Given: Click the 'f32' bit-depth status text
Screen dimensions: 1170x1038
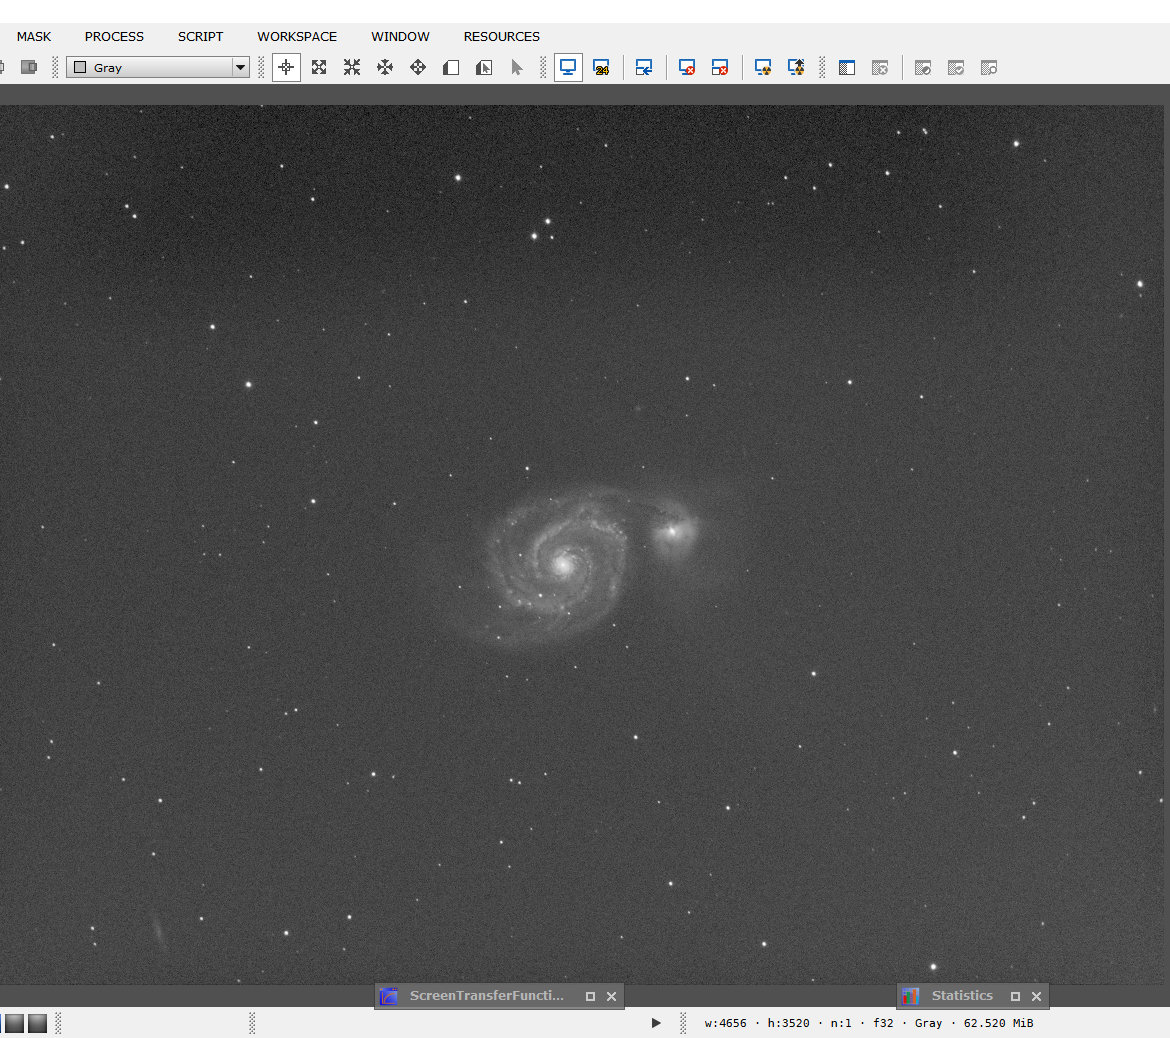Looking at the screenshot, I should pyautogui.click(x=883, y=1023).
